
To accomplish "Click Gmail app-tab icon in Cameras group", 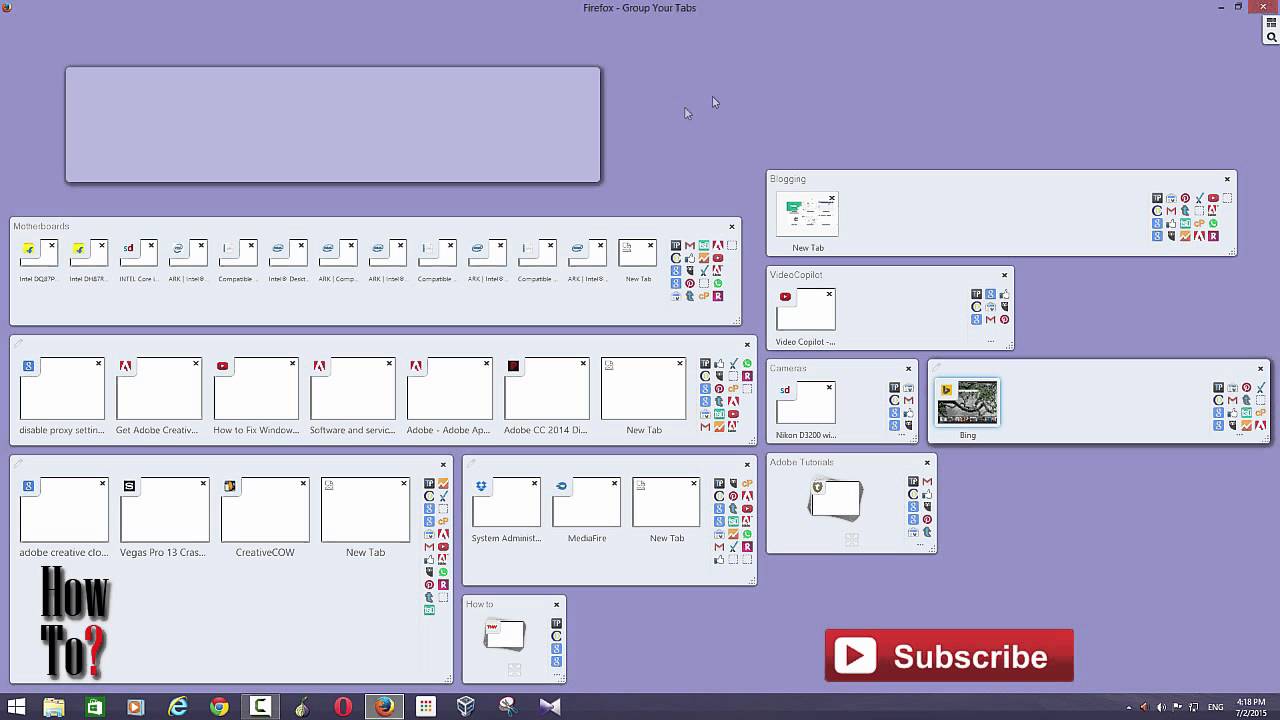I will [908, 400].
